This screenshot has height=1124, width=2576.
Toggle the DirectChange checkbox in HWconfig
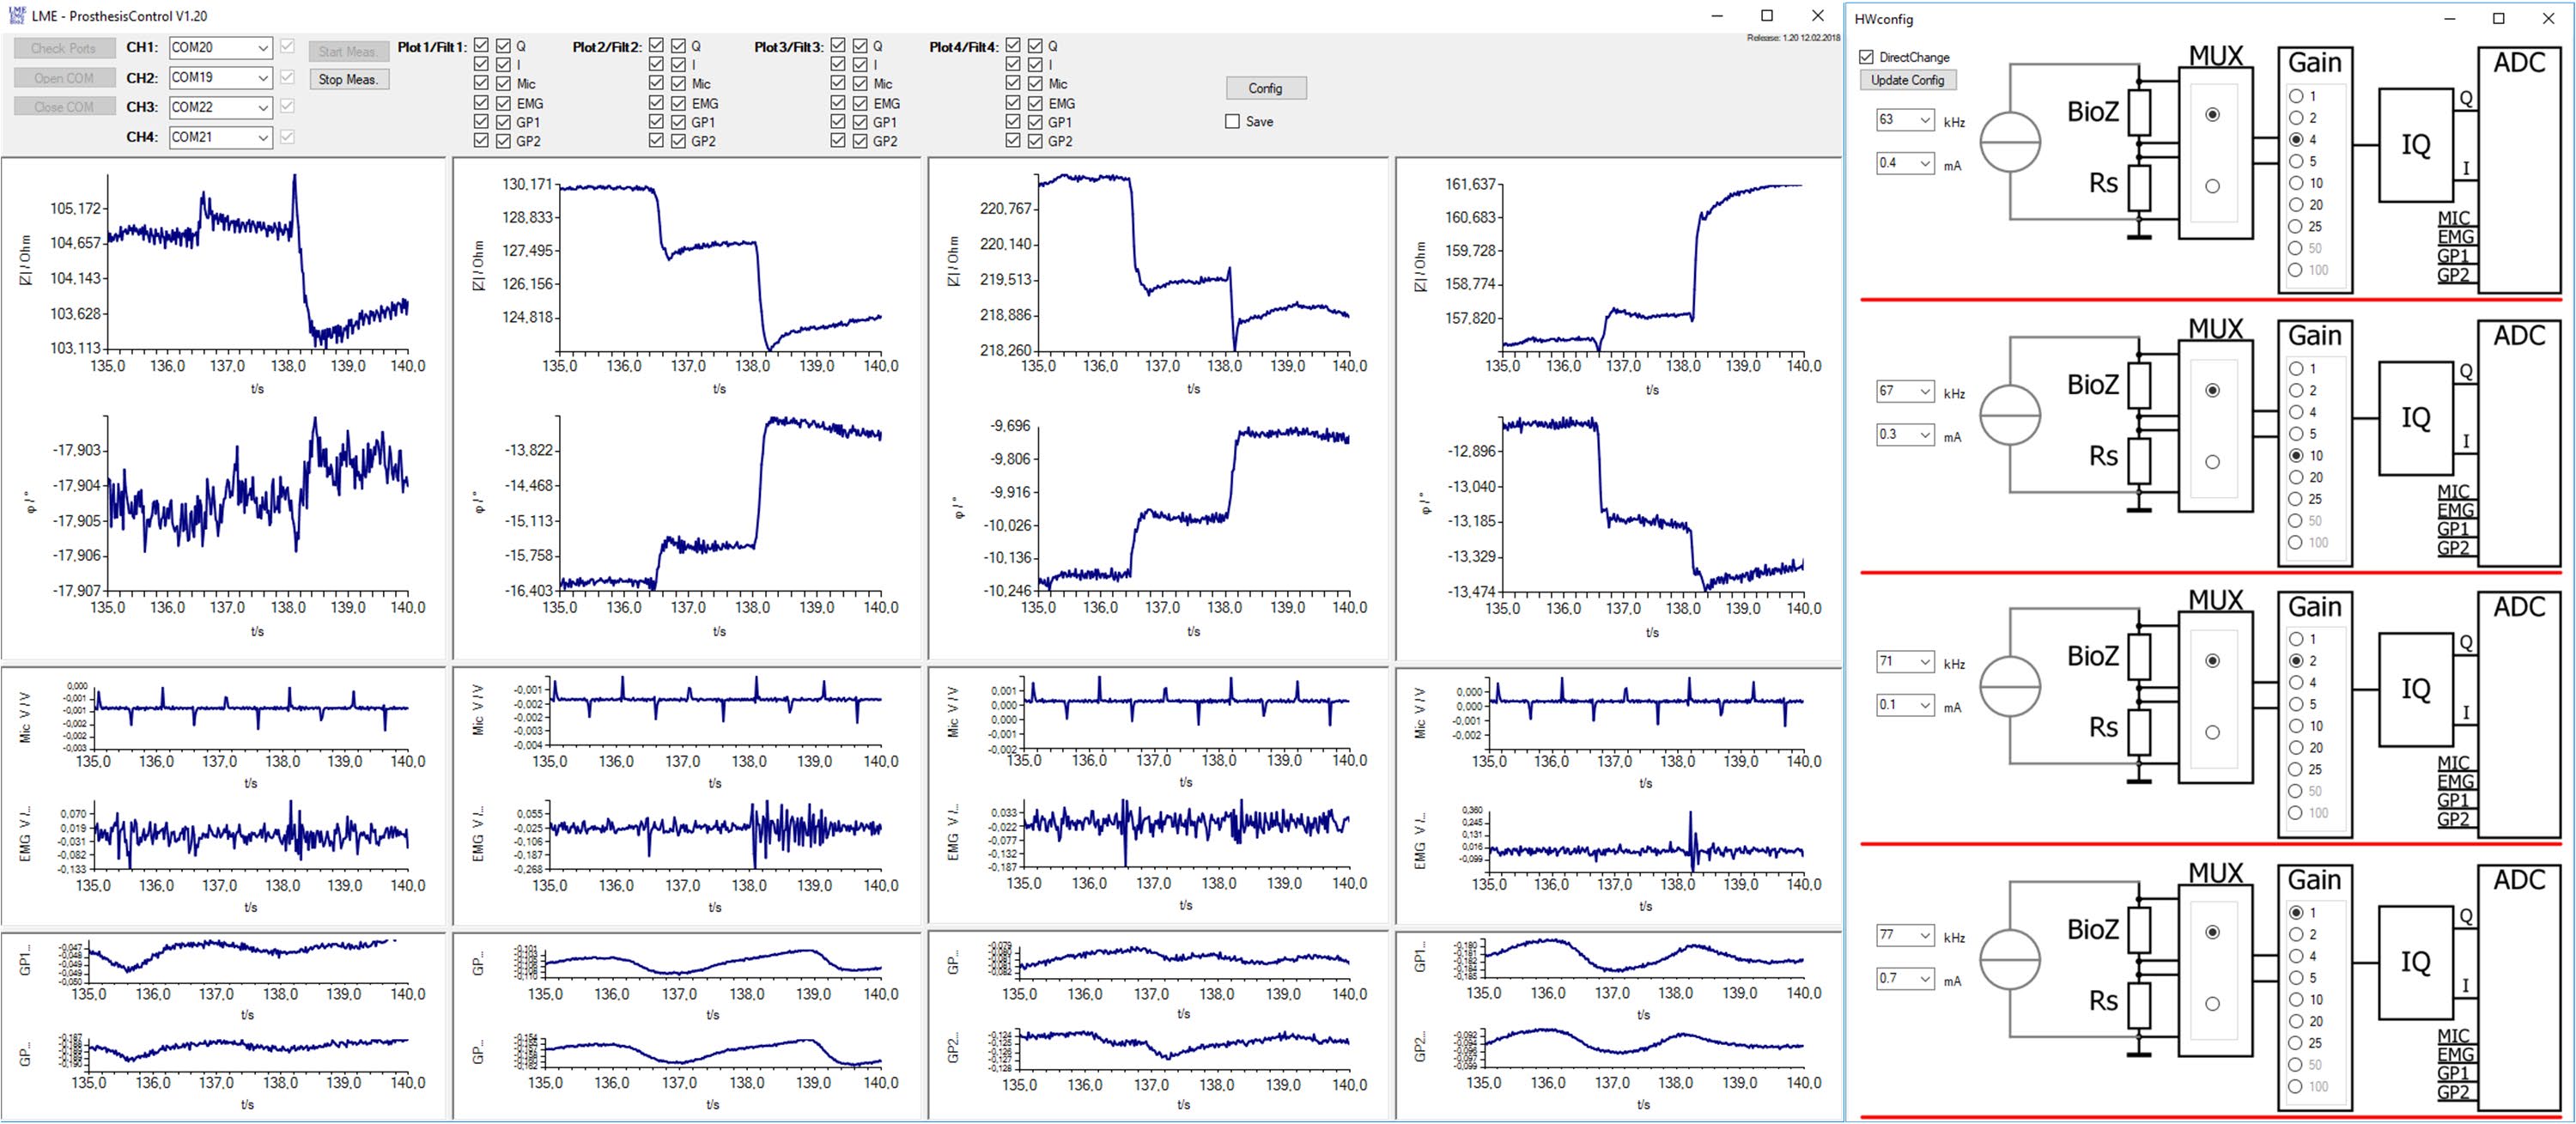coord(1866,57)
